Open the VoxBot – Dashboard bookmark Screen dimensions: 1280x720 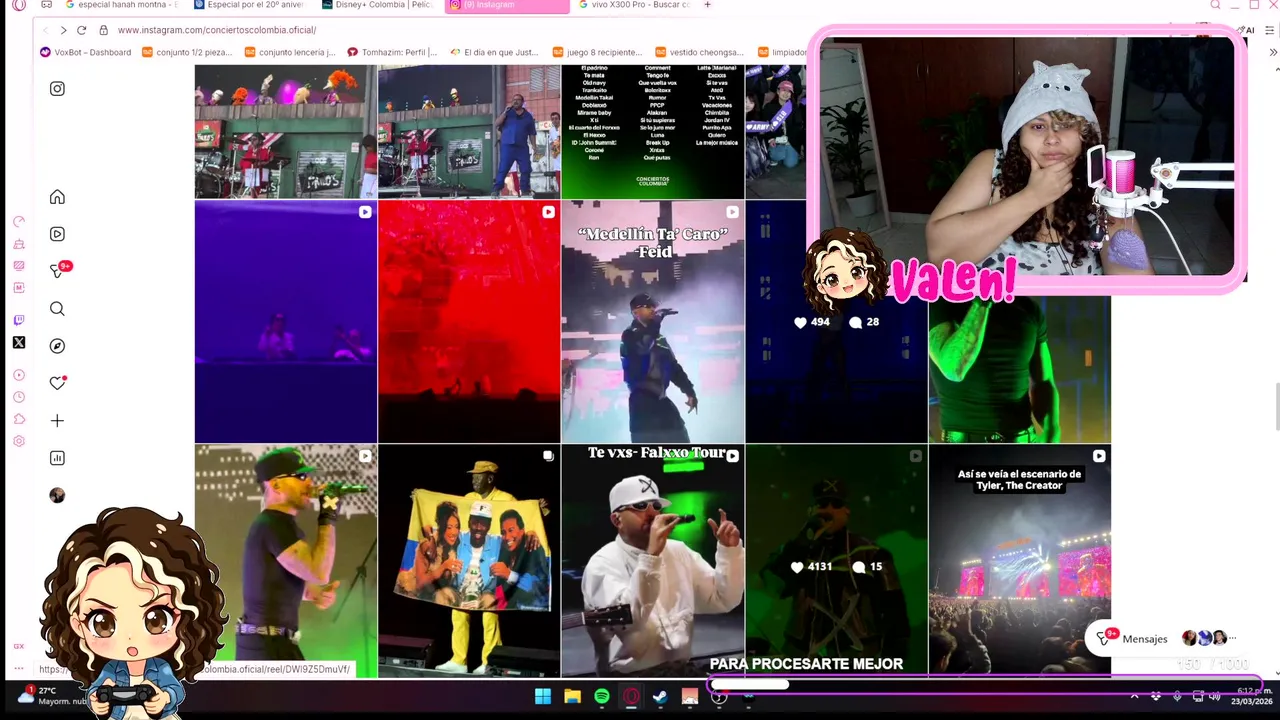86,52
